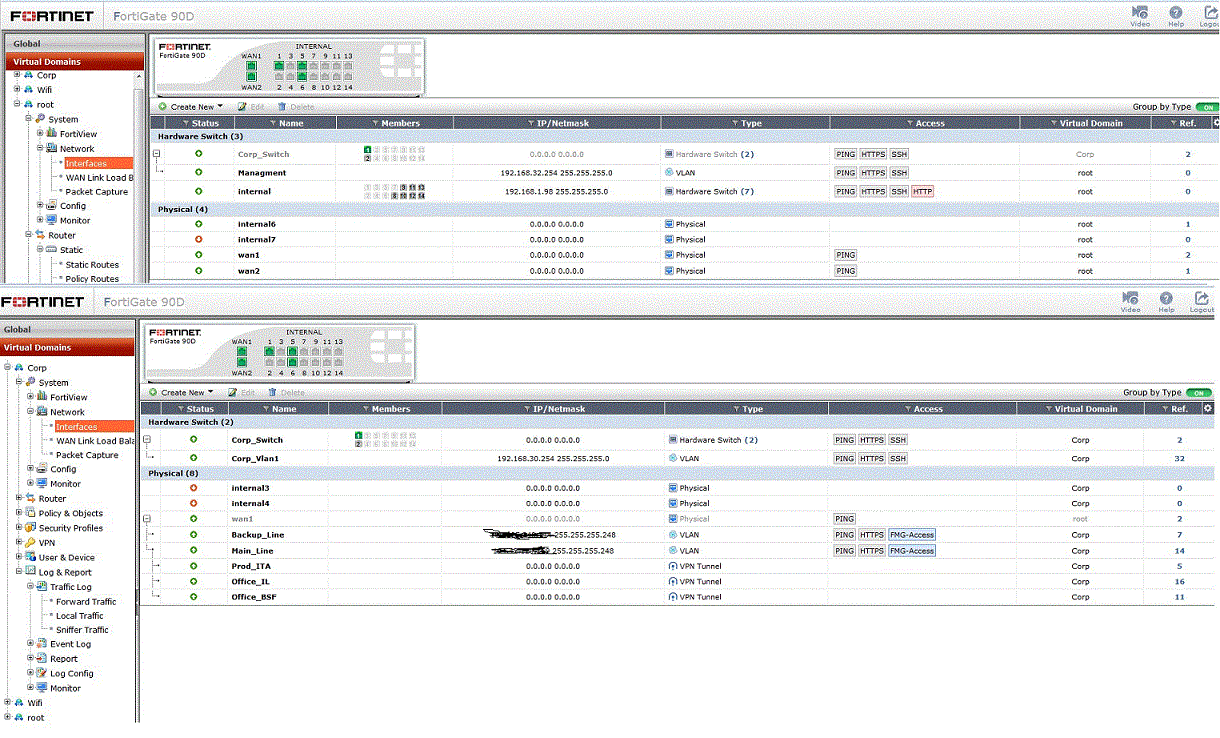Open Policy Routes in the tree
This screenshot has height=738, width=1220.
point(92,279)
